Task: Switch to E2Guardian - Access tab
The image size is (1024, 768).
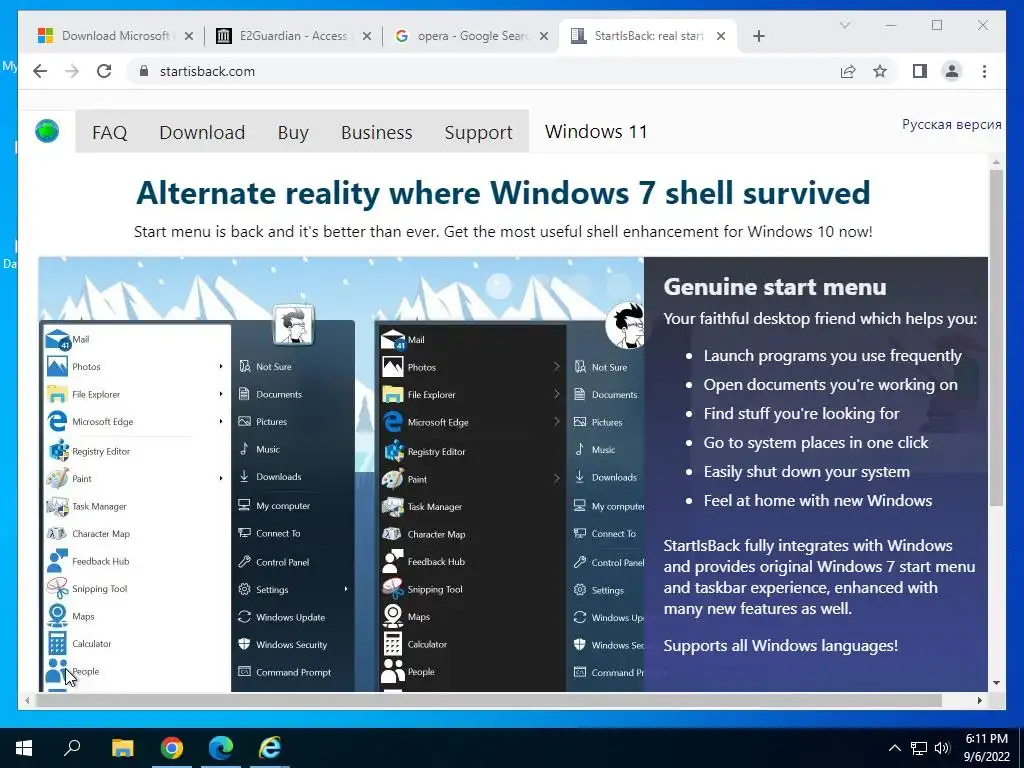Action: 293,36
